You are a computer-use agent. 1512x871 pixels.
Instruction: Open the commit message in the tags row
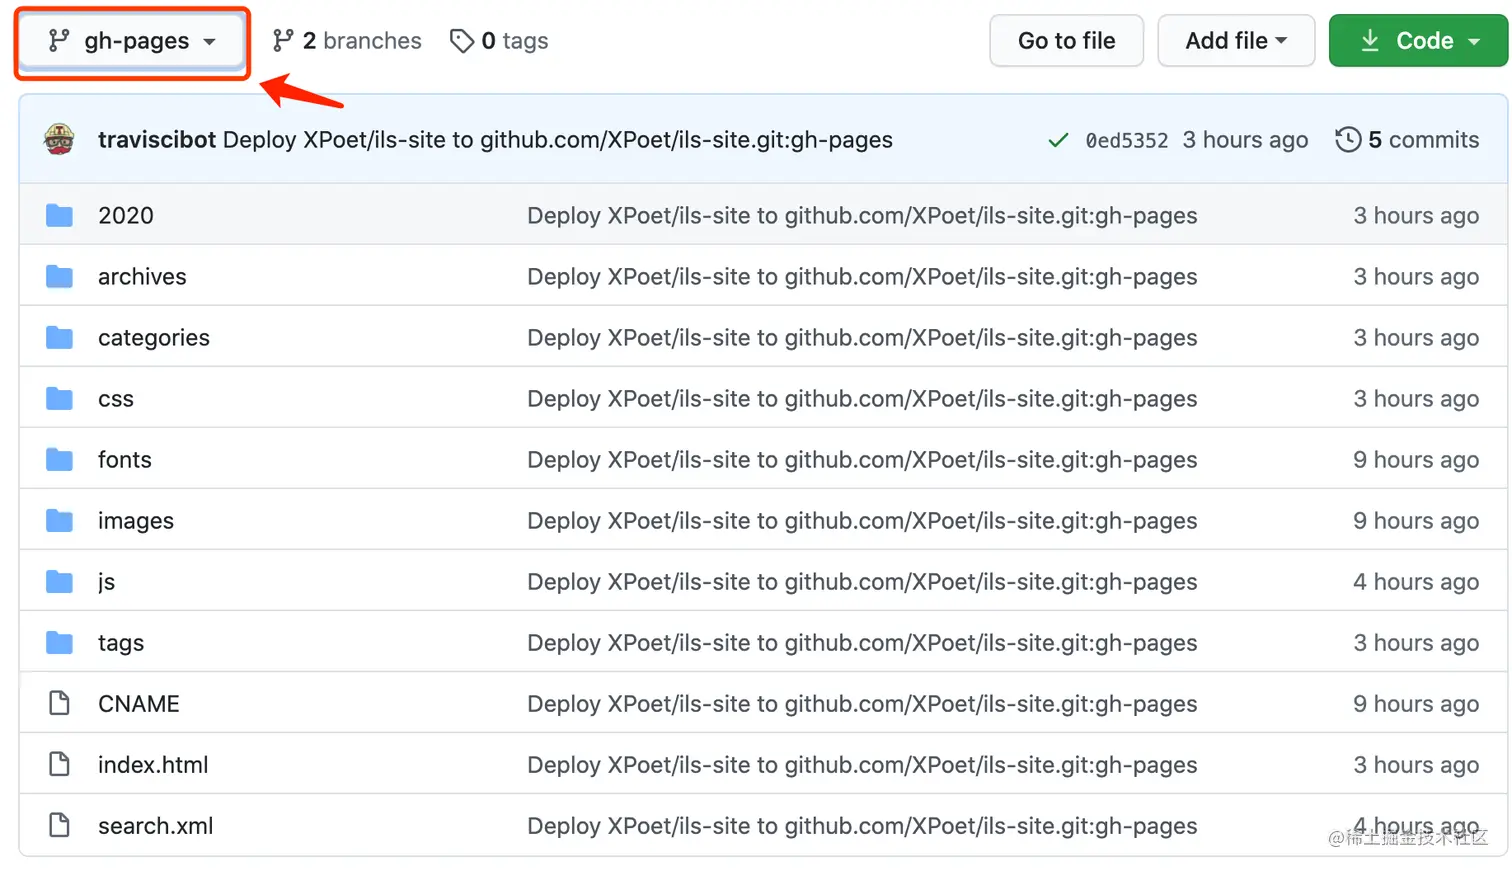pos(862,643)
